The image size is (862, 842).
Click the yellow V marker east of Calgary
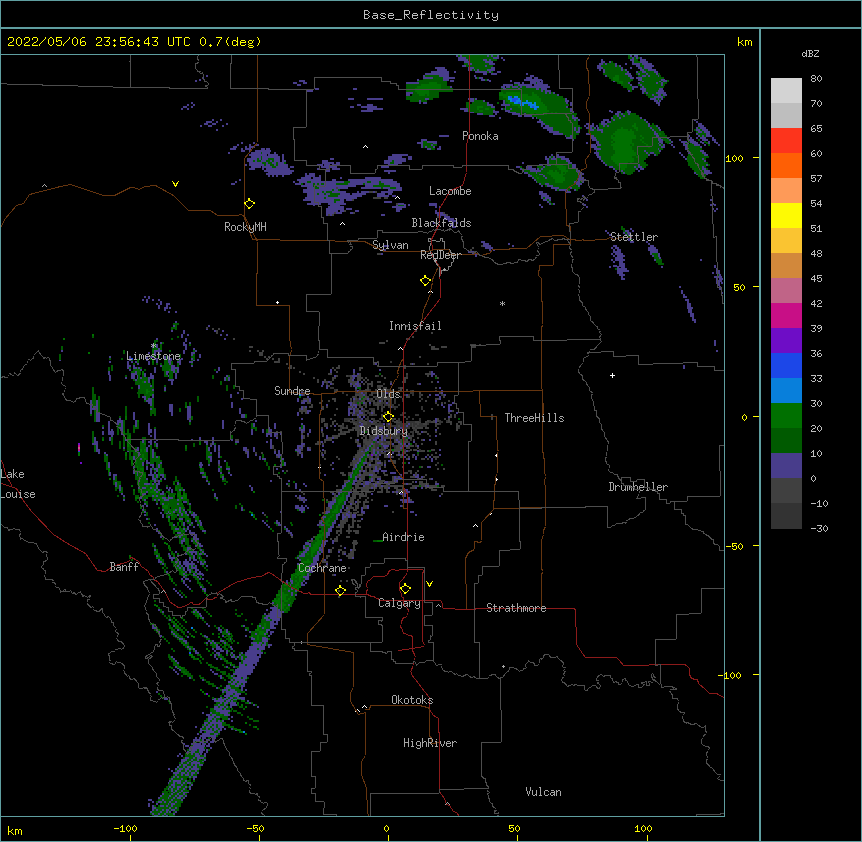[x=429, y=584]
